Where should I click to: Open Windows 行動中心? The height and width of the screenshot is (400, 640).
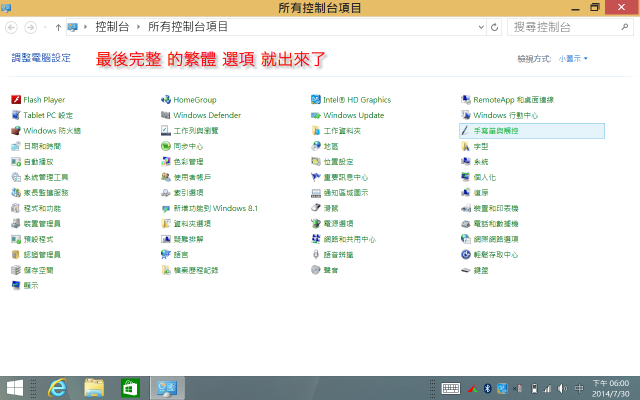point(500,115)
